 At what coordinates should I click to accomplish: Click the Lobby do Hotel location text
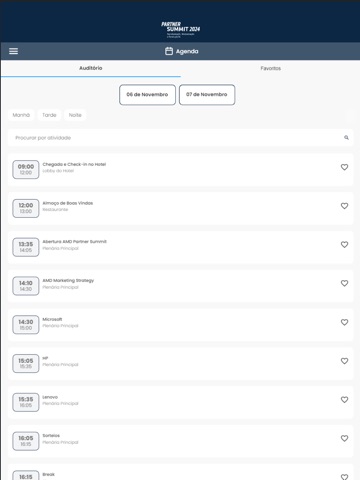(58, 171)
